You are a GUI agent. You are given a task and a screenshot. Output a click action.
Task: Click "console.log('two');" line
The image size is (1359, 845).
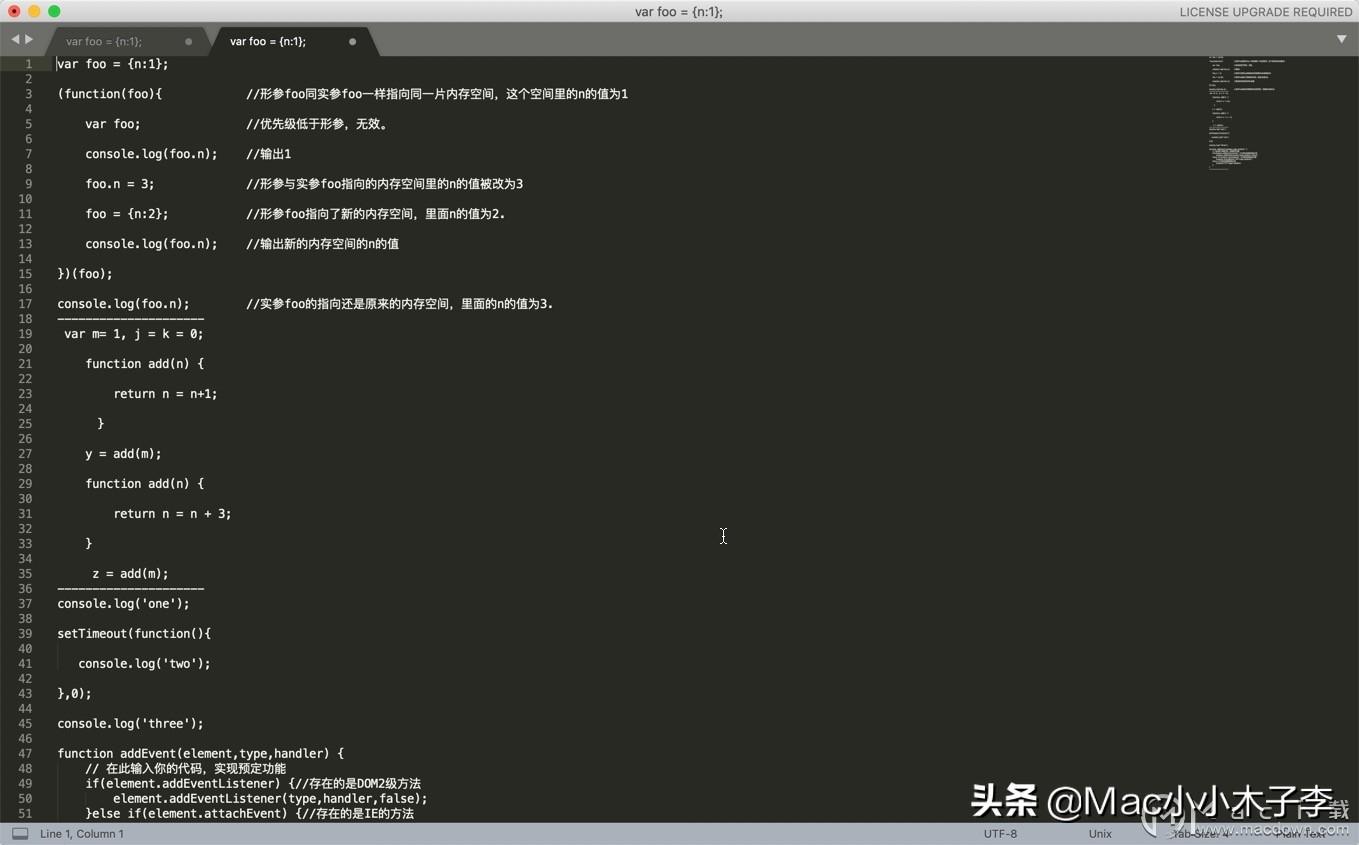click(144, 664)
